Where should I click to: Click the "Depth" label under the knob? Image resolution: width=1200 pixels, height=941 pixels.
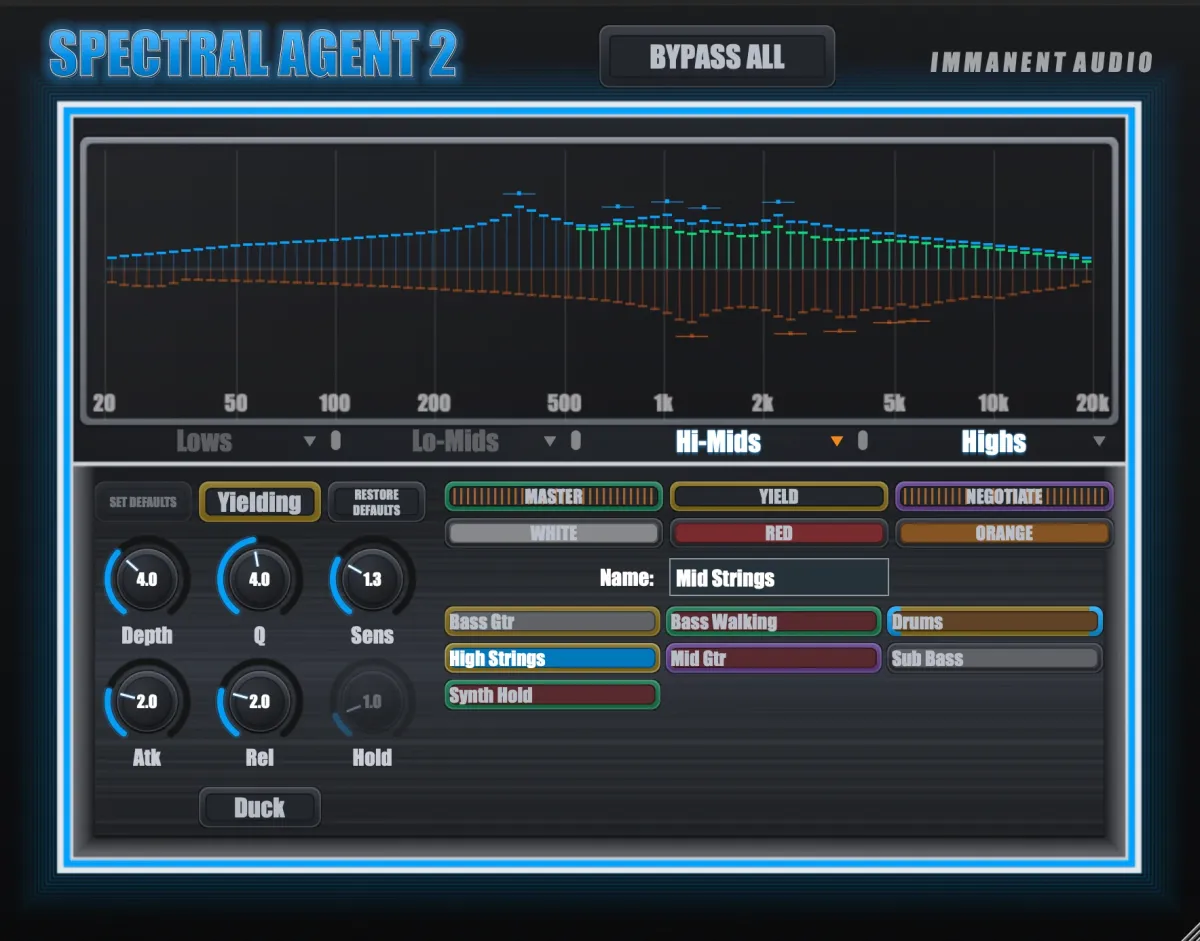coord(147,636)
